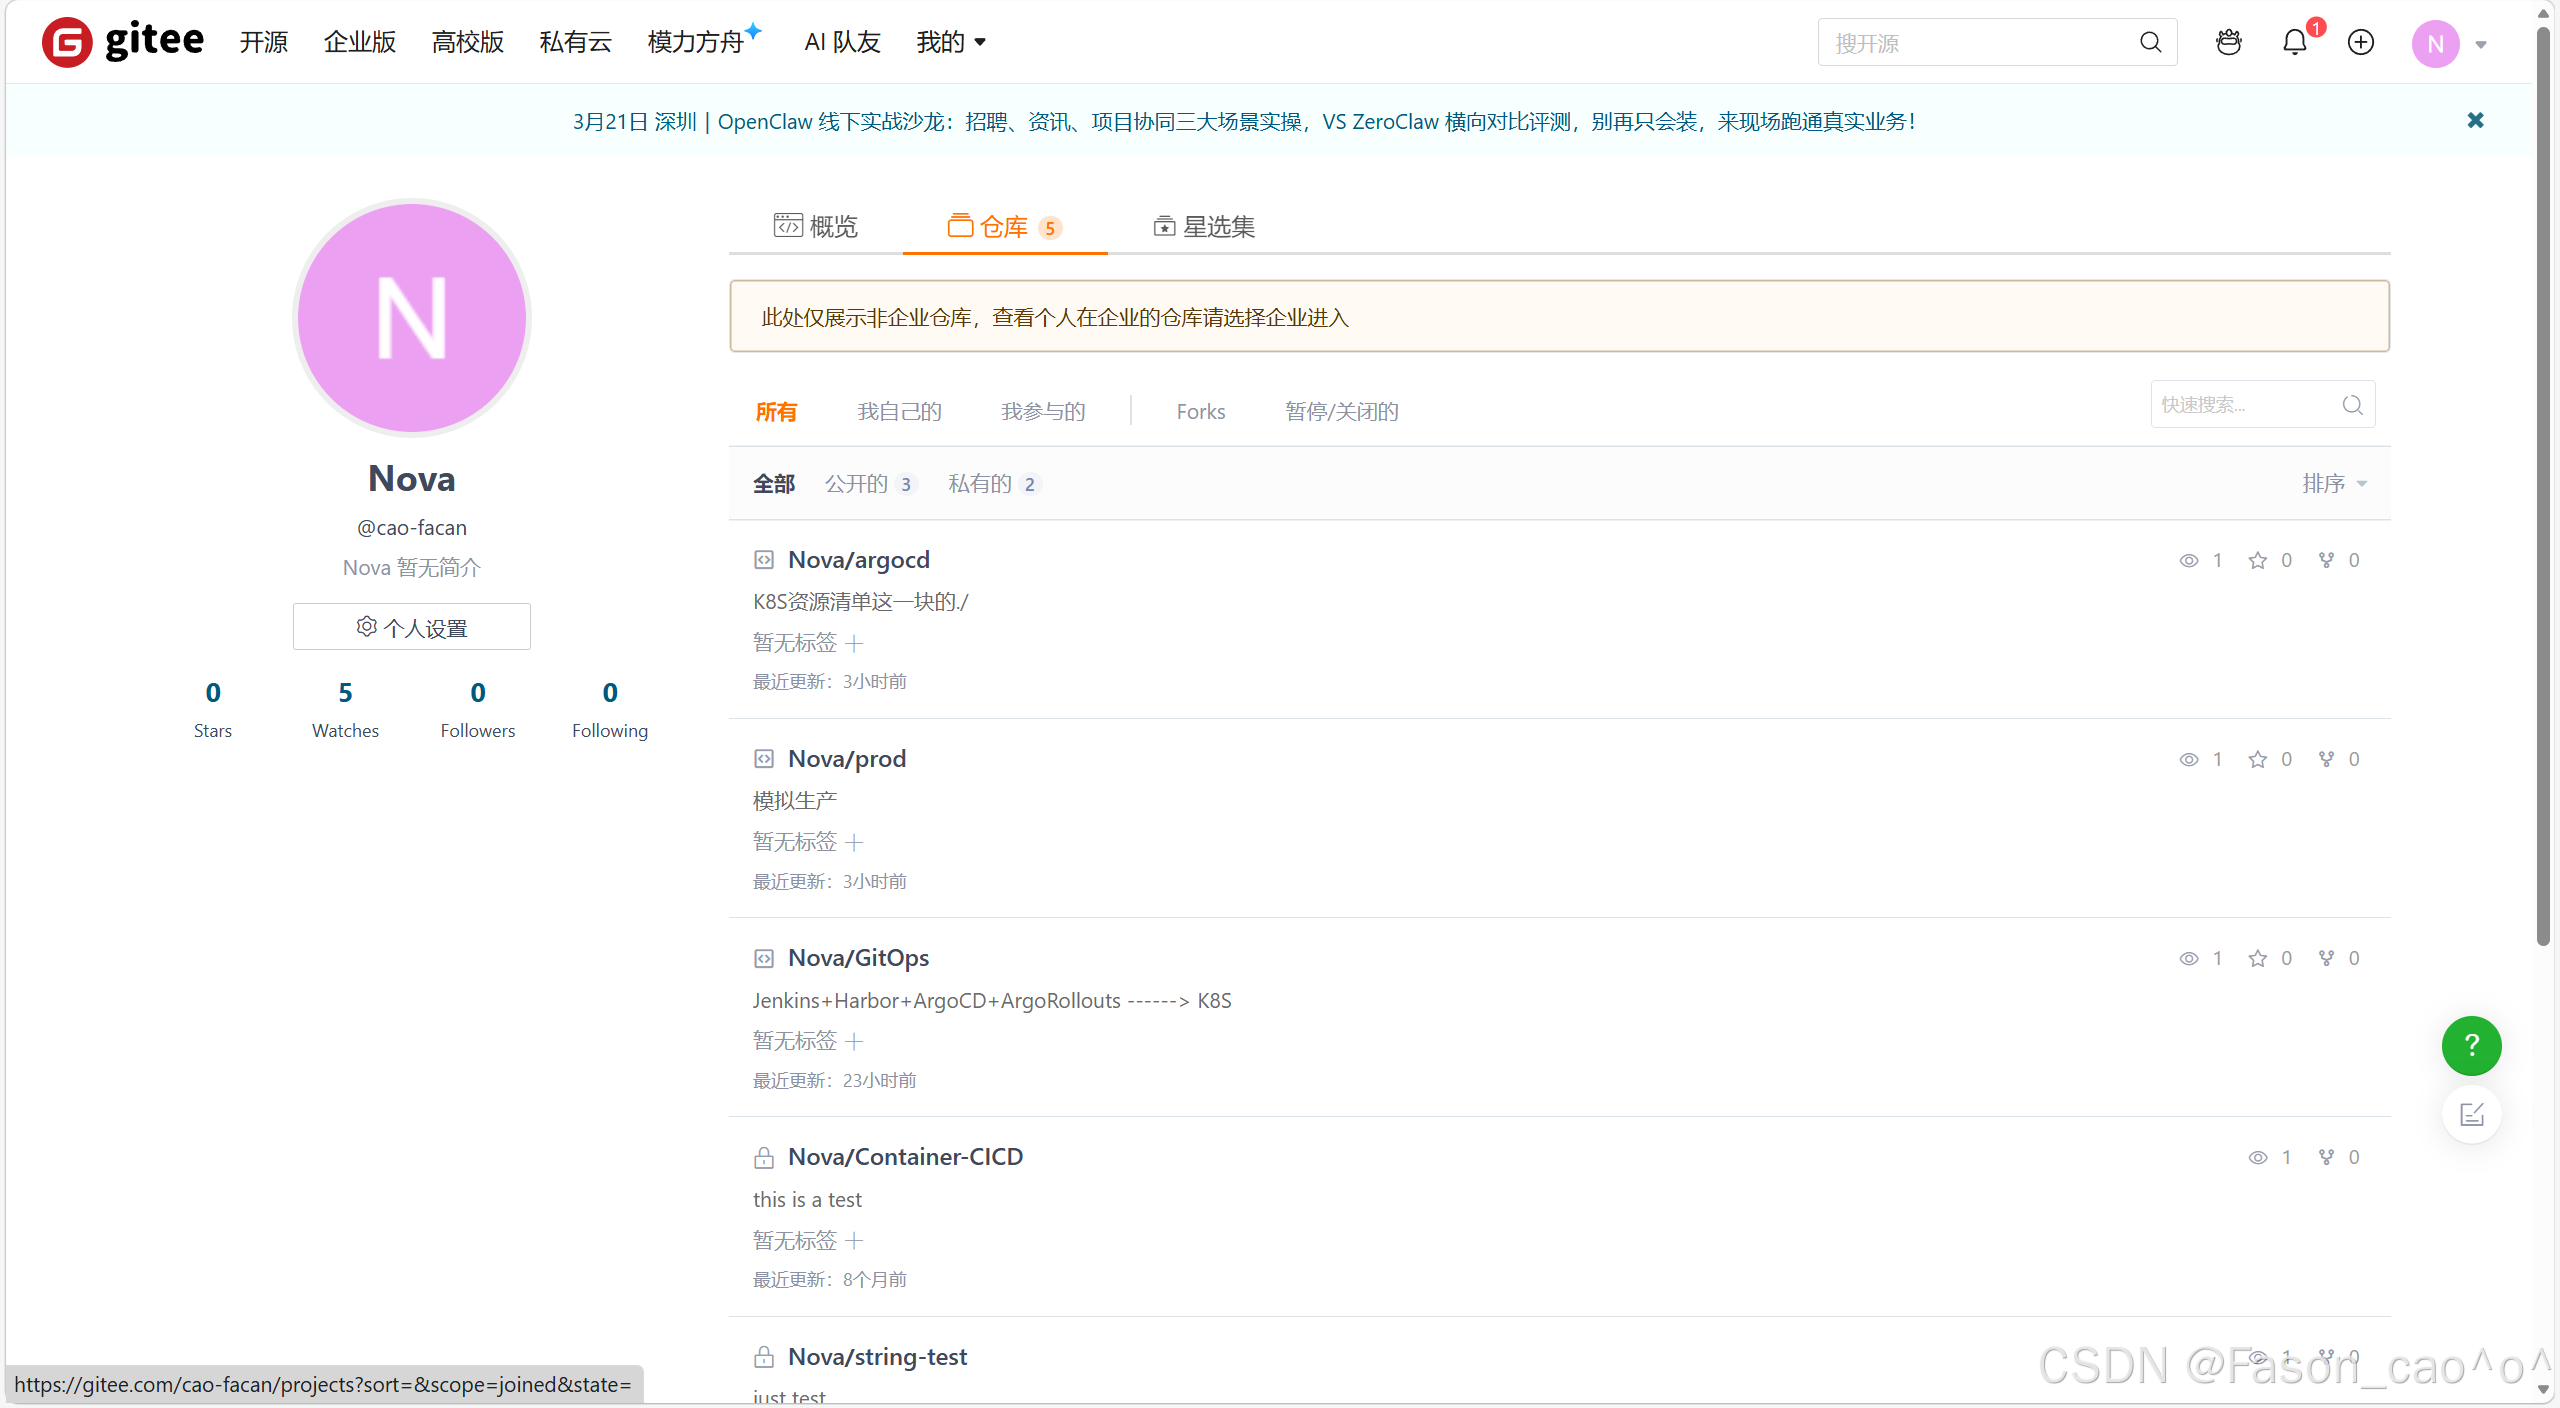Close the blue announcement banner
Screen dimensions: 2560x1408
2475,121
